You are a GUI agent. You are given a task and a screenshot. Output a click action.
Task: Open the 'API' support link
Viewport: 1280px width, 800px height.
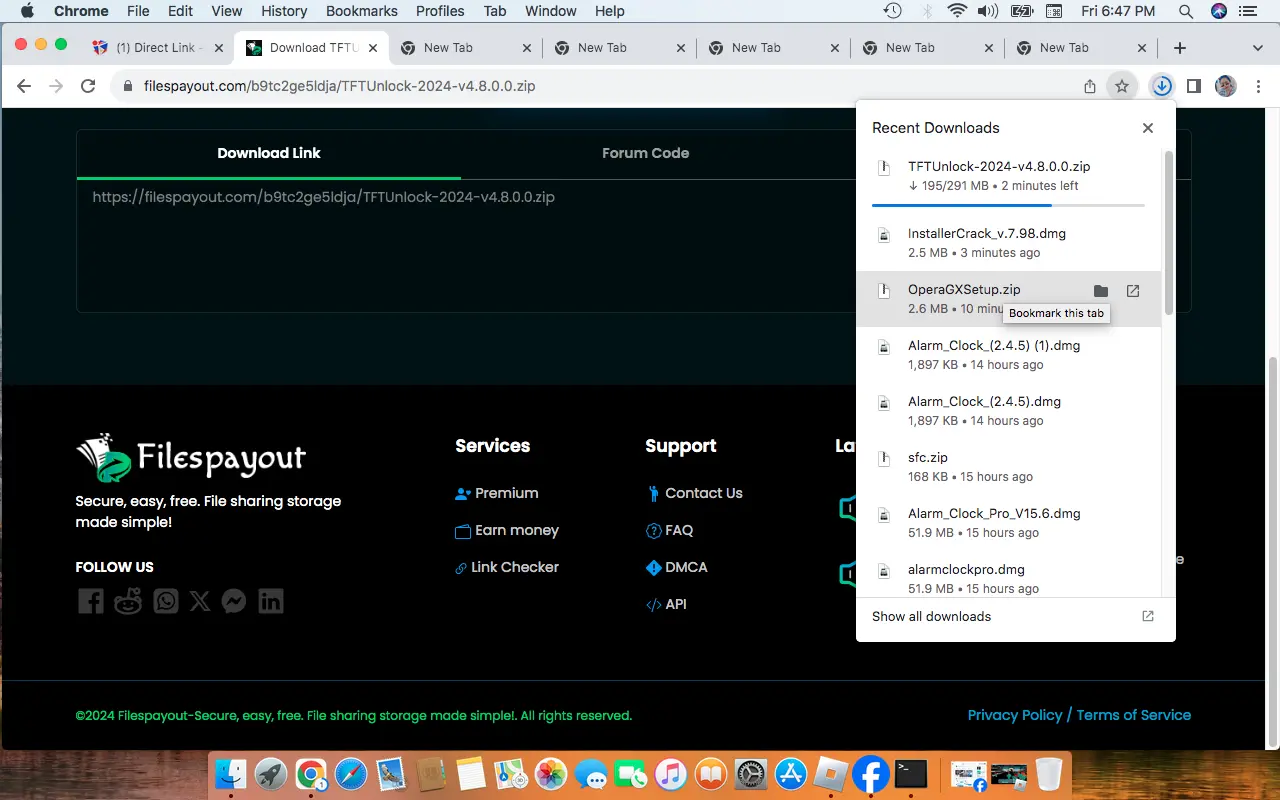tap(666, 604)
